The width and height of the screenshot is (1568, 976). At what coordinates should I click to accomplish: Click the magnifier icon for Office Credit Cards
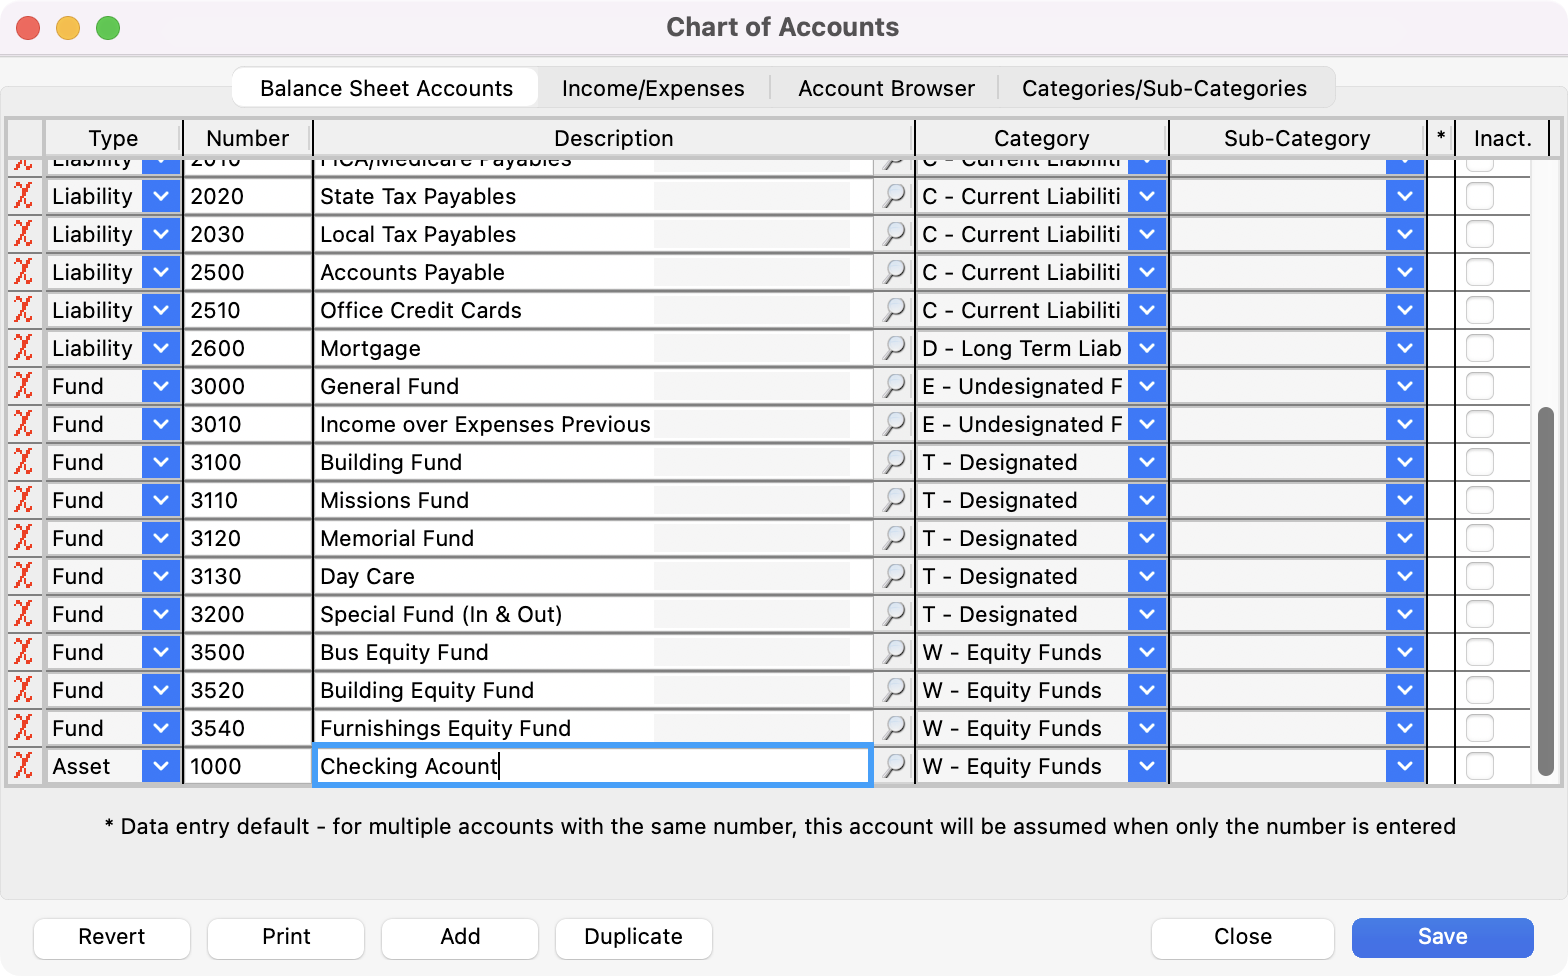coord(893,310)
